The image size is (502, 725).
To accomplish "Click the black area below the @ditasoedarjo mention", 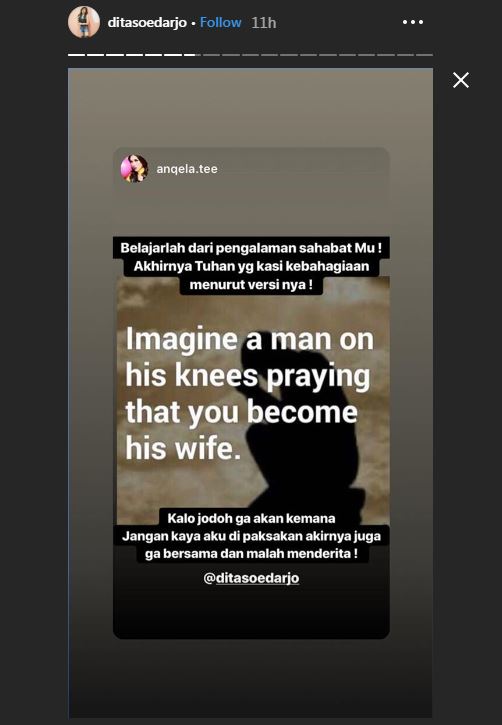I will coord(251,613).
